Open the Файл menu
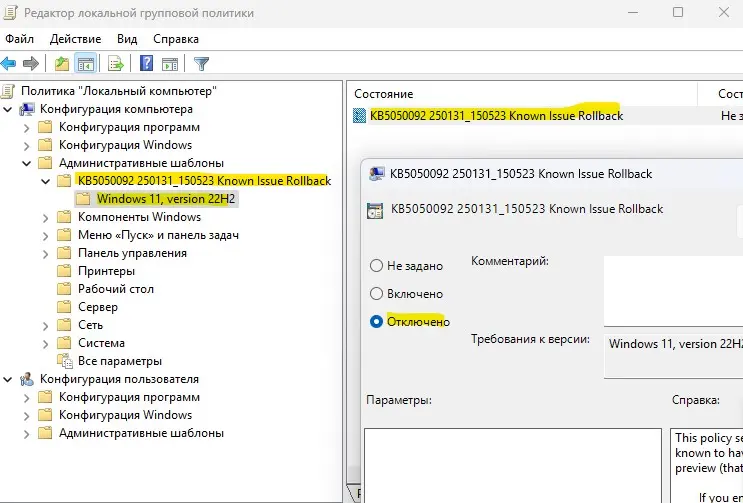 [19, 39]
